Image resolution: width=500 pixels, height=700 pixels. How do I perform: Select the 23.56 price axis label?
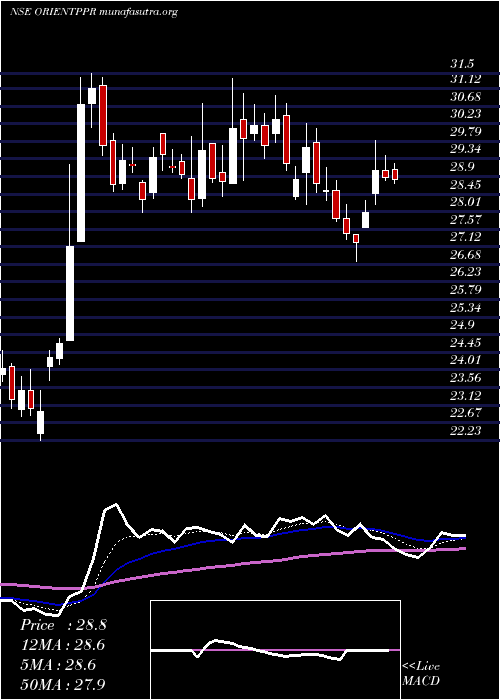coord(465,377)
